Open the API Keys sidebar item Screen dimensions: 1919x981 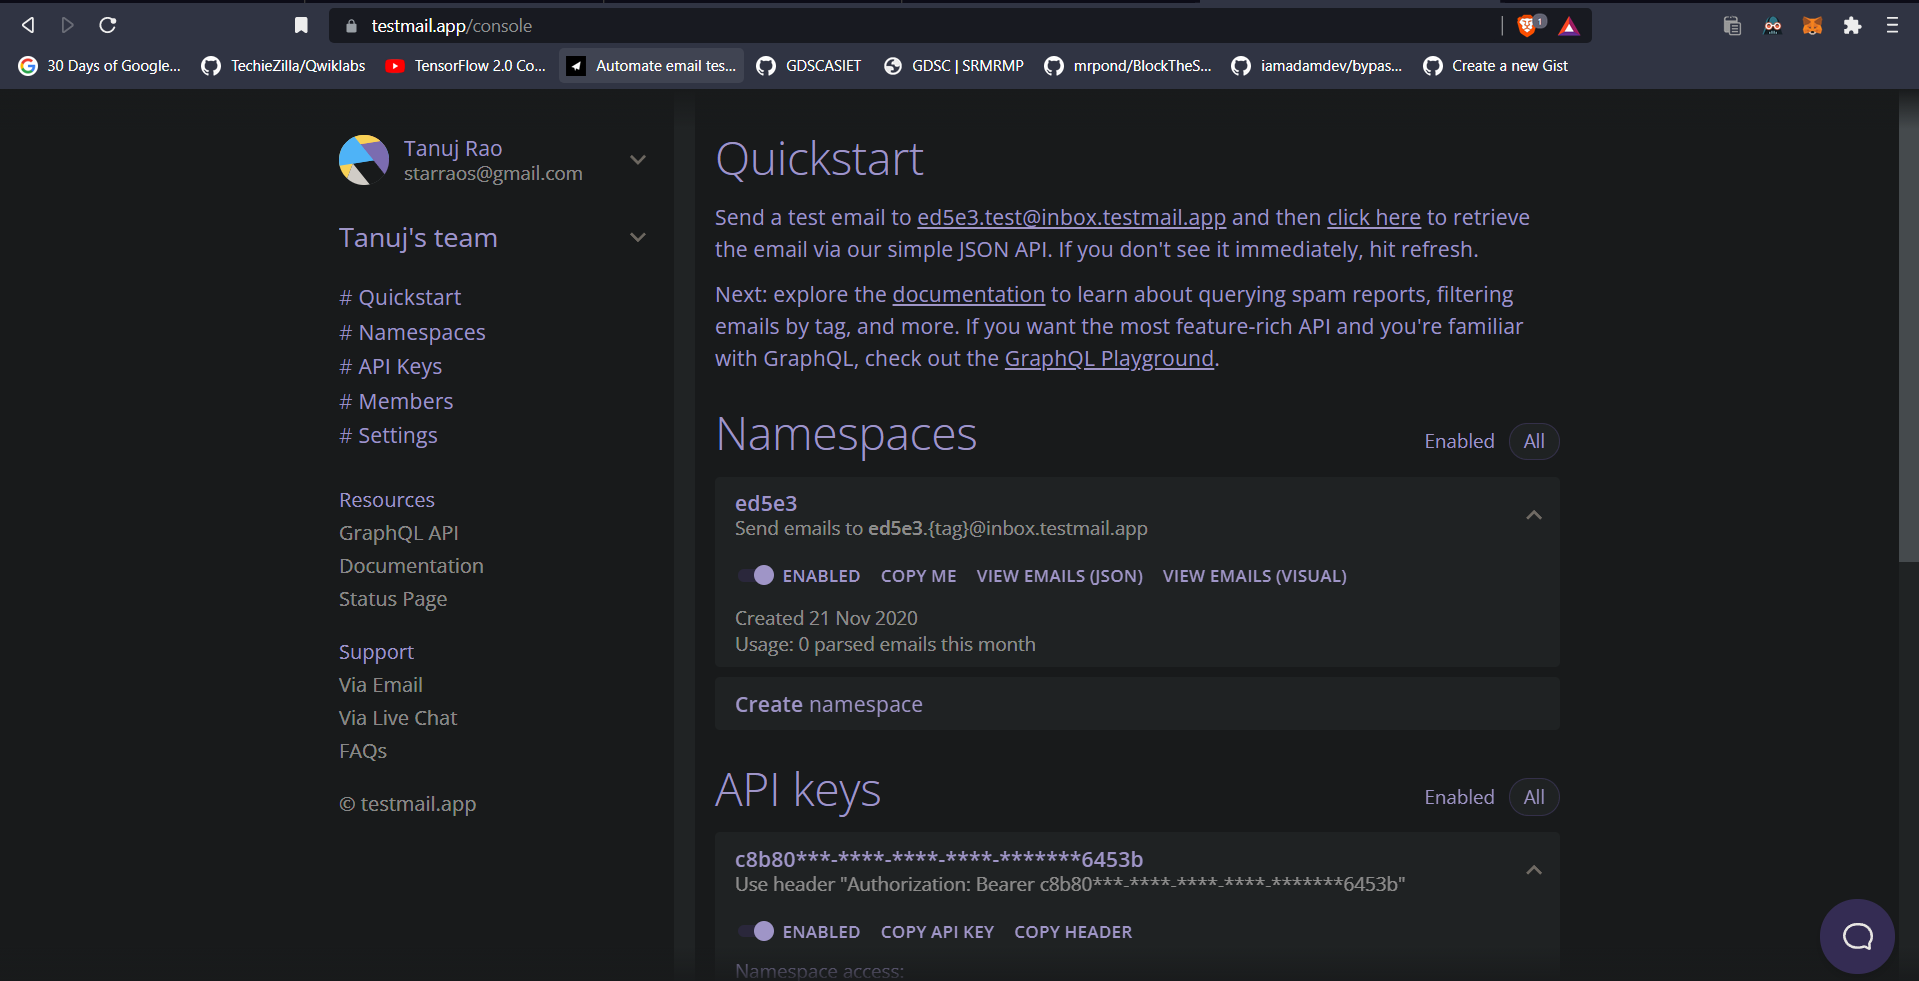point(390,367)
